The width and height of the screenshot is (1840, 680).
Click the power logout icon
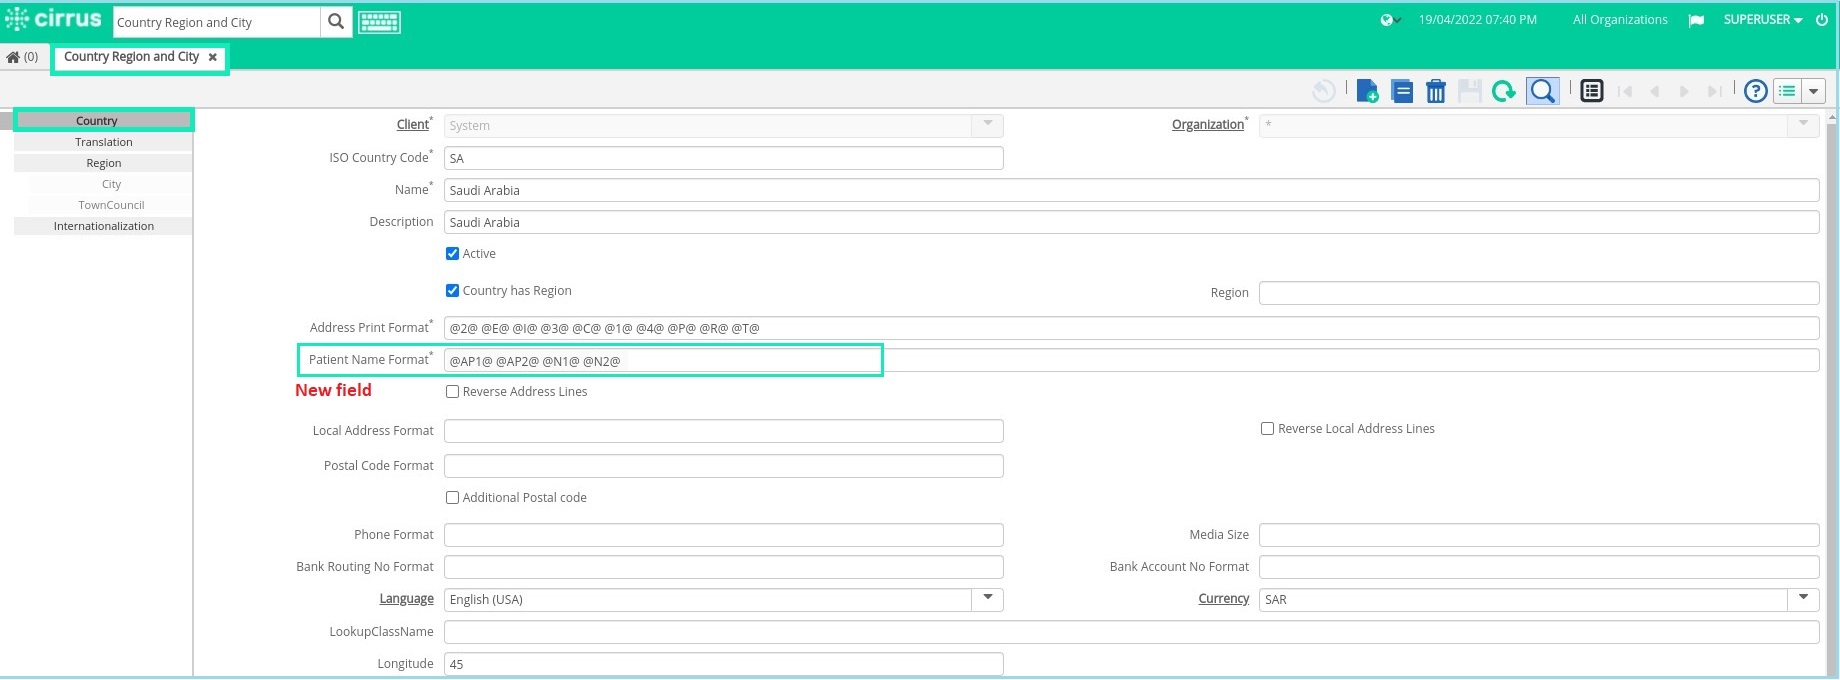coord(1822,20)
